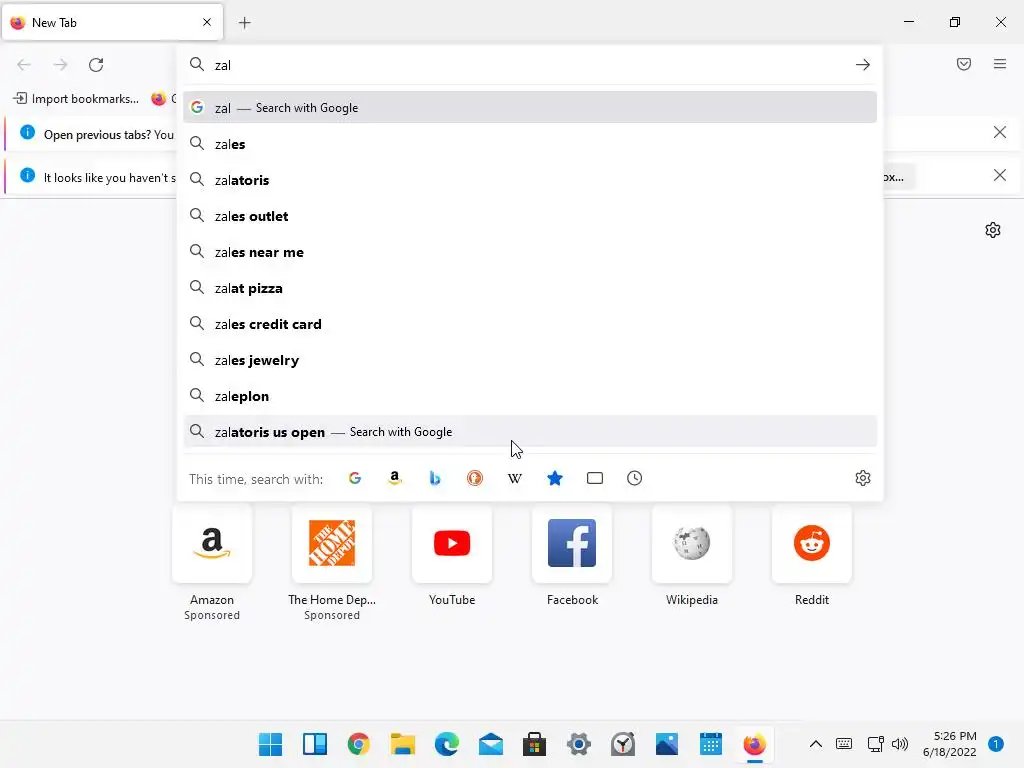
Task: Search history using the clock icon
Action: pos(635,478)
